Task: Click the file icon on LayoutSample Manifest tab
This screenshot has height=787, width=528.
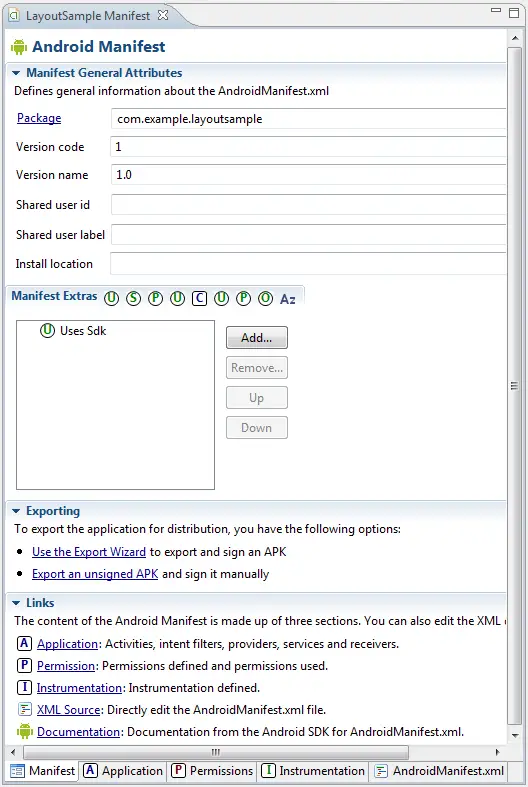Action: [15, 15]
